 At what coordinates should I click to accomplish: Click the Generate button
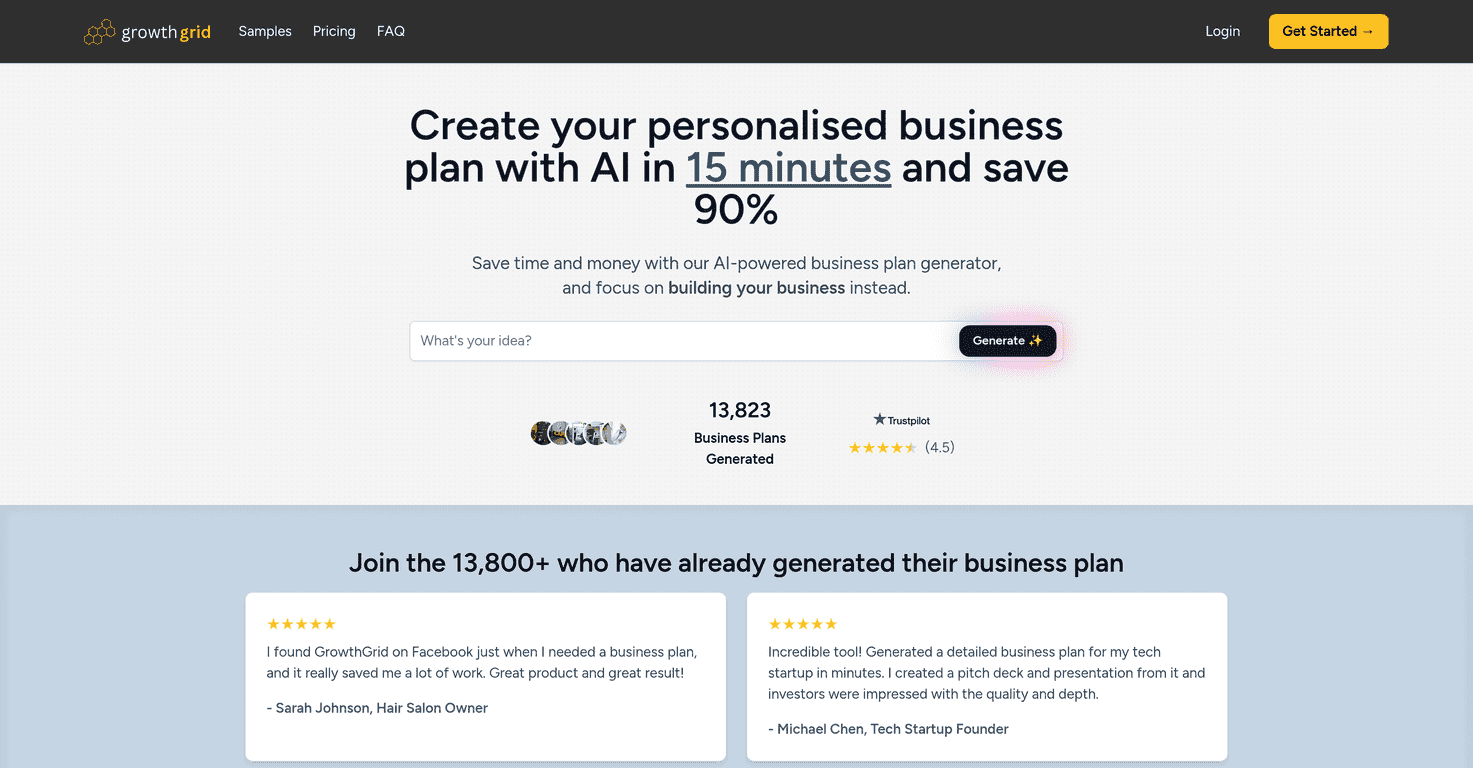tap(1007, 340)
